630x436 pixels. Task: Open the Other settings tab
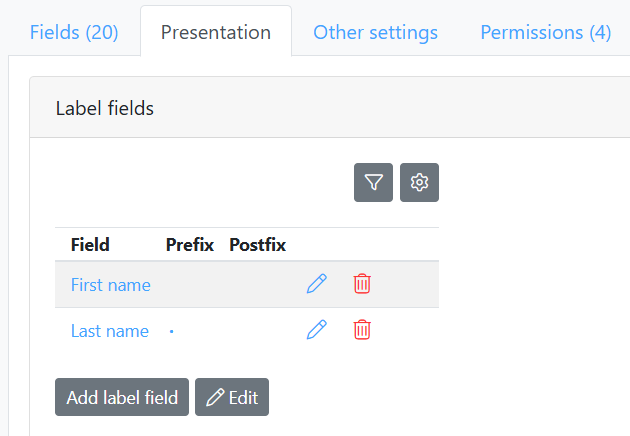tap(375, 32)
